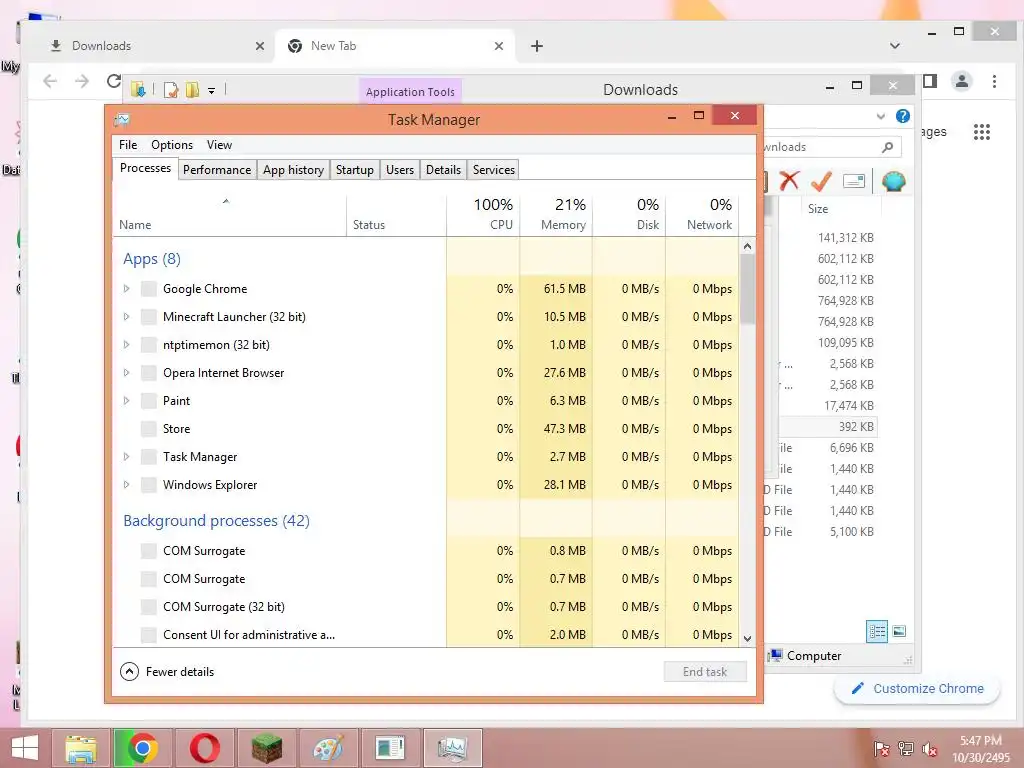Click the Chrome forward arrow
The height and width of the screenshot is (768, 1024).
coord(82,81)
